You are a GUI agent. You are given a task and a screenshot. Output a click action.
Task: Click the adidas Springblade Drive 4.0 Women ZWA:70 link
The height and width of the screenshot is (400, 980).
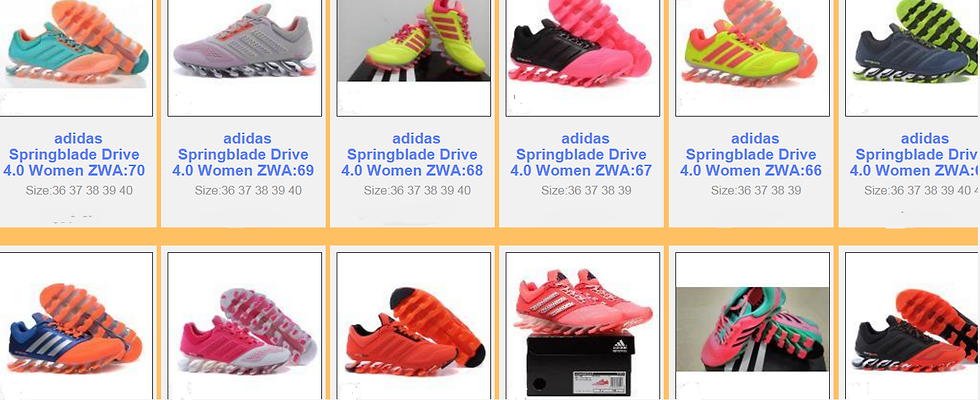74,154
